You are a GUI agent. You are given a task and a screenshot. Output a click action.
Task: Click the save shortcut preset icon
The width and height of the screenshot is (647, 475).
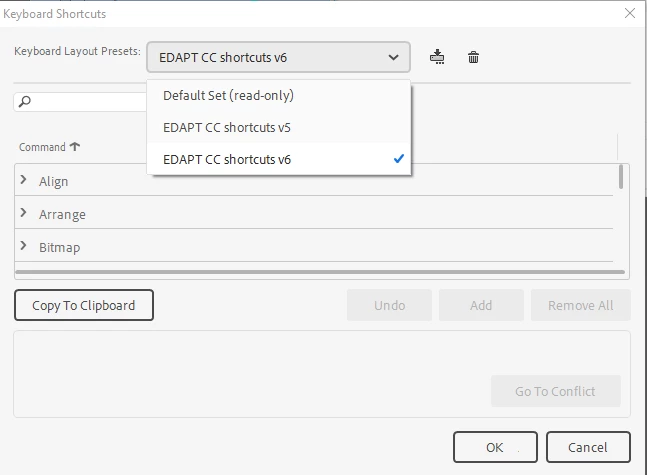coord(437,57)
